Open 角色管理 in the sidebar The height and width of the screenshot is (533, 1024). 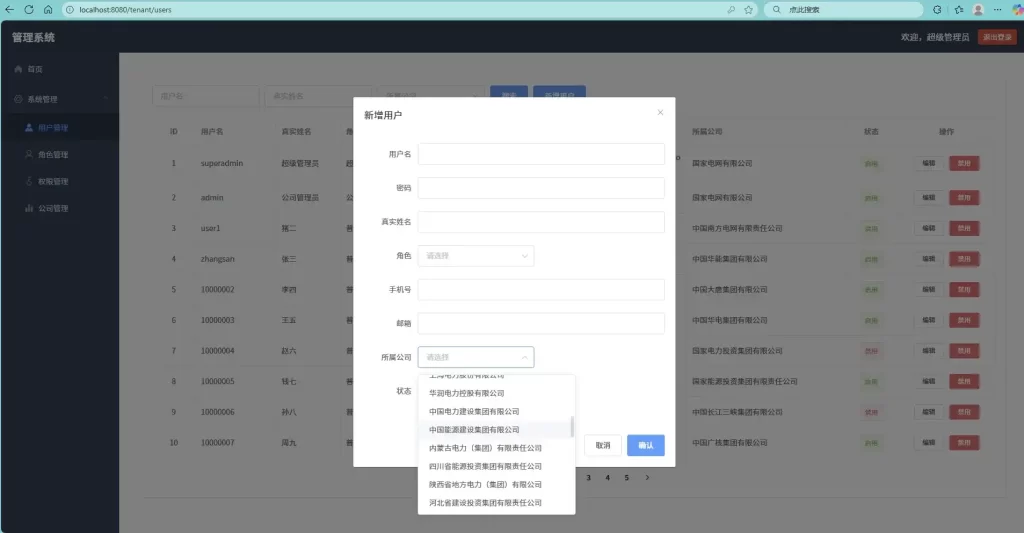53,155
